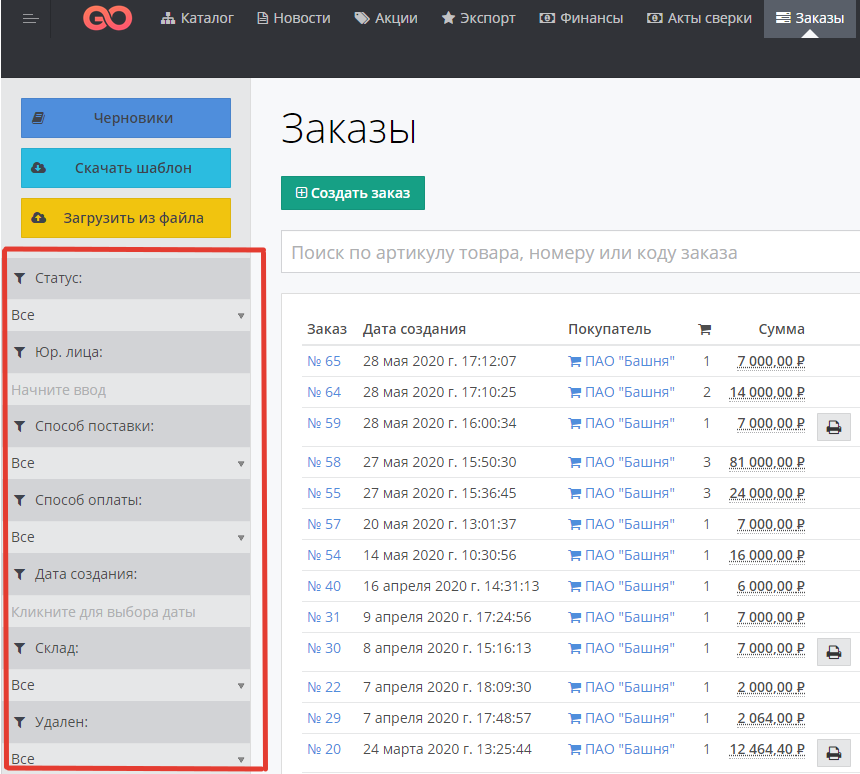Click the Черновики button
The height and width of the screenshot is (774, 860).
[126, 118]
